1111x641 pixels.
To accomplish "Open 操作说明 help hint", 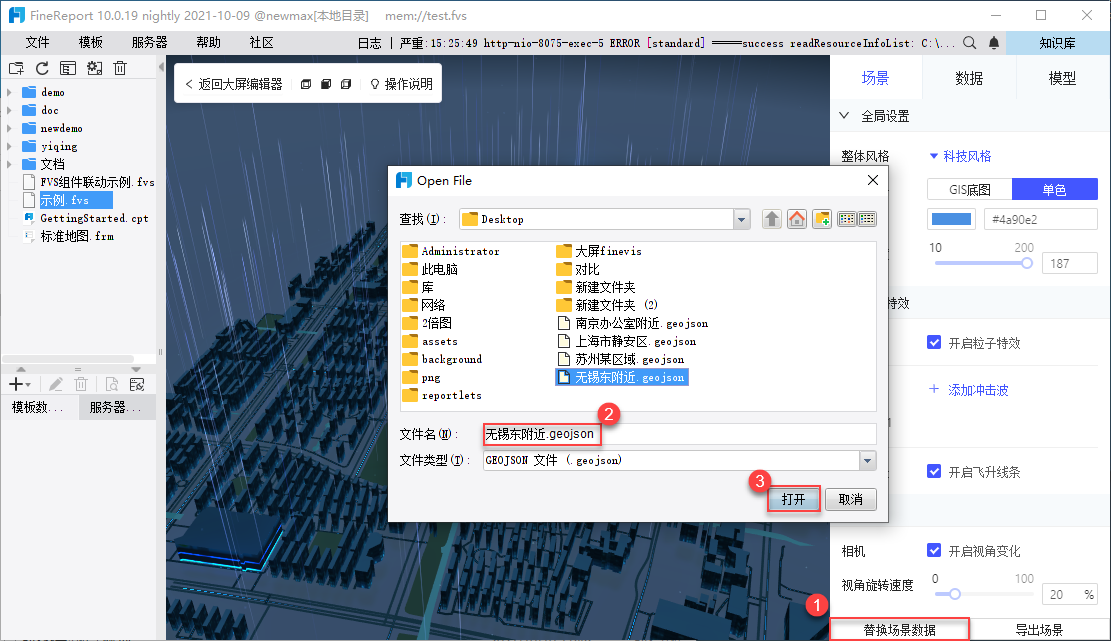I will 401,84.
